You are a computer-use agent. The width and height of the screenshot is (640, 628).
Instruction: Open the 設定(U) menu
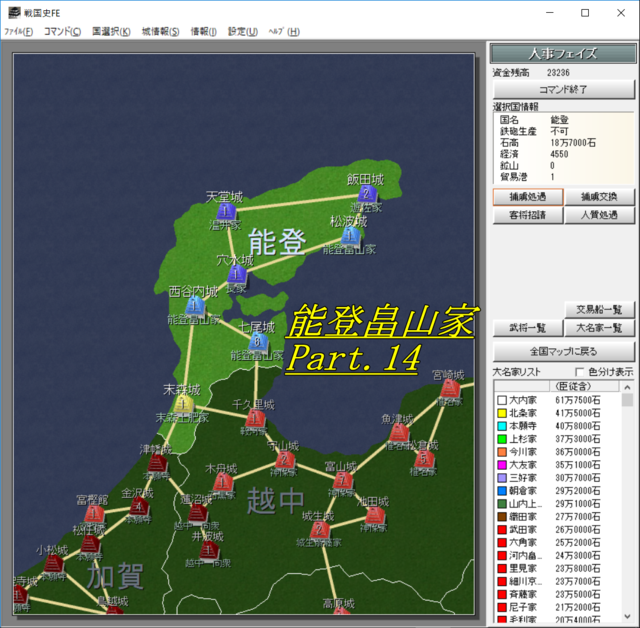coord(242,31)
